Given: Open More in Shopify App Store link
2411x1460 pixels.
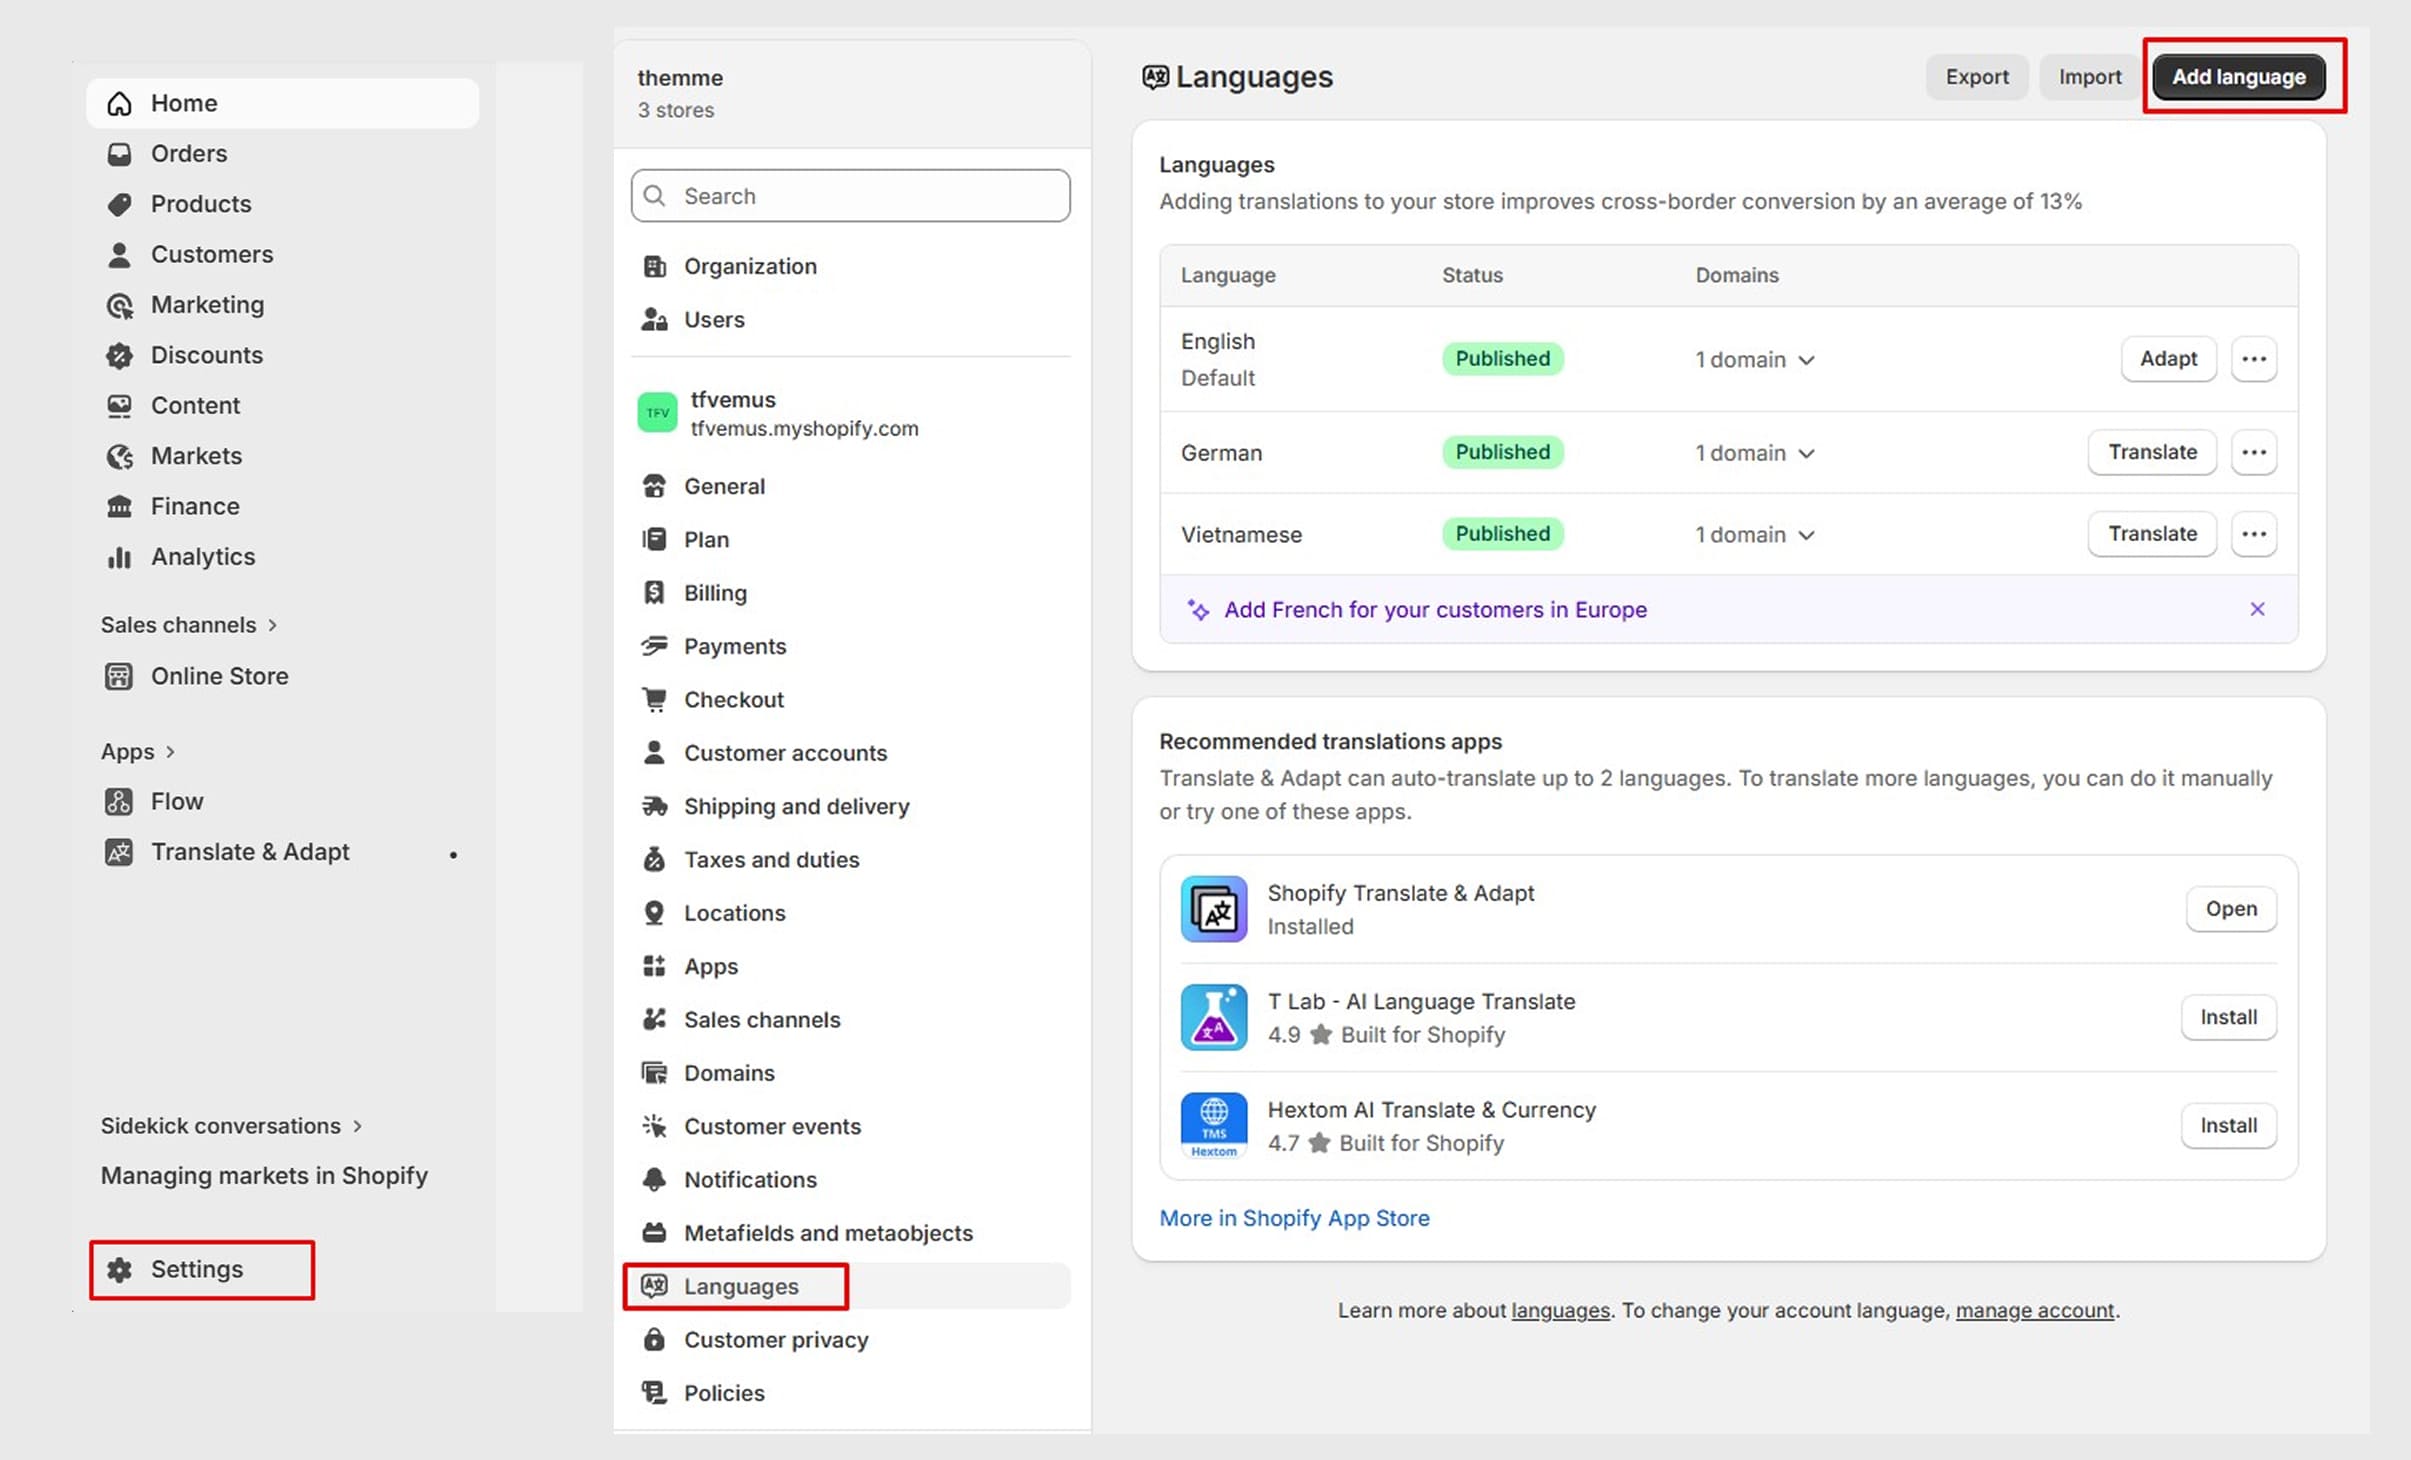Looking at the screenshot, I should 1294,1218.
